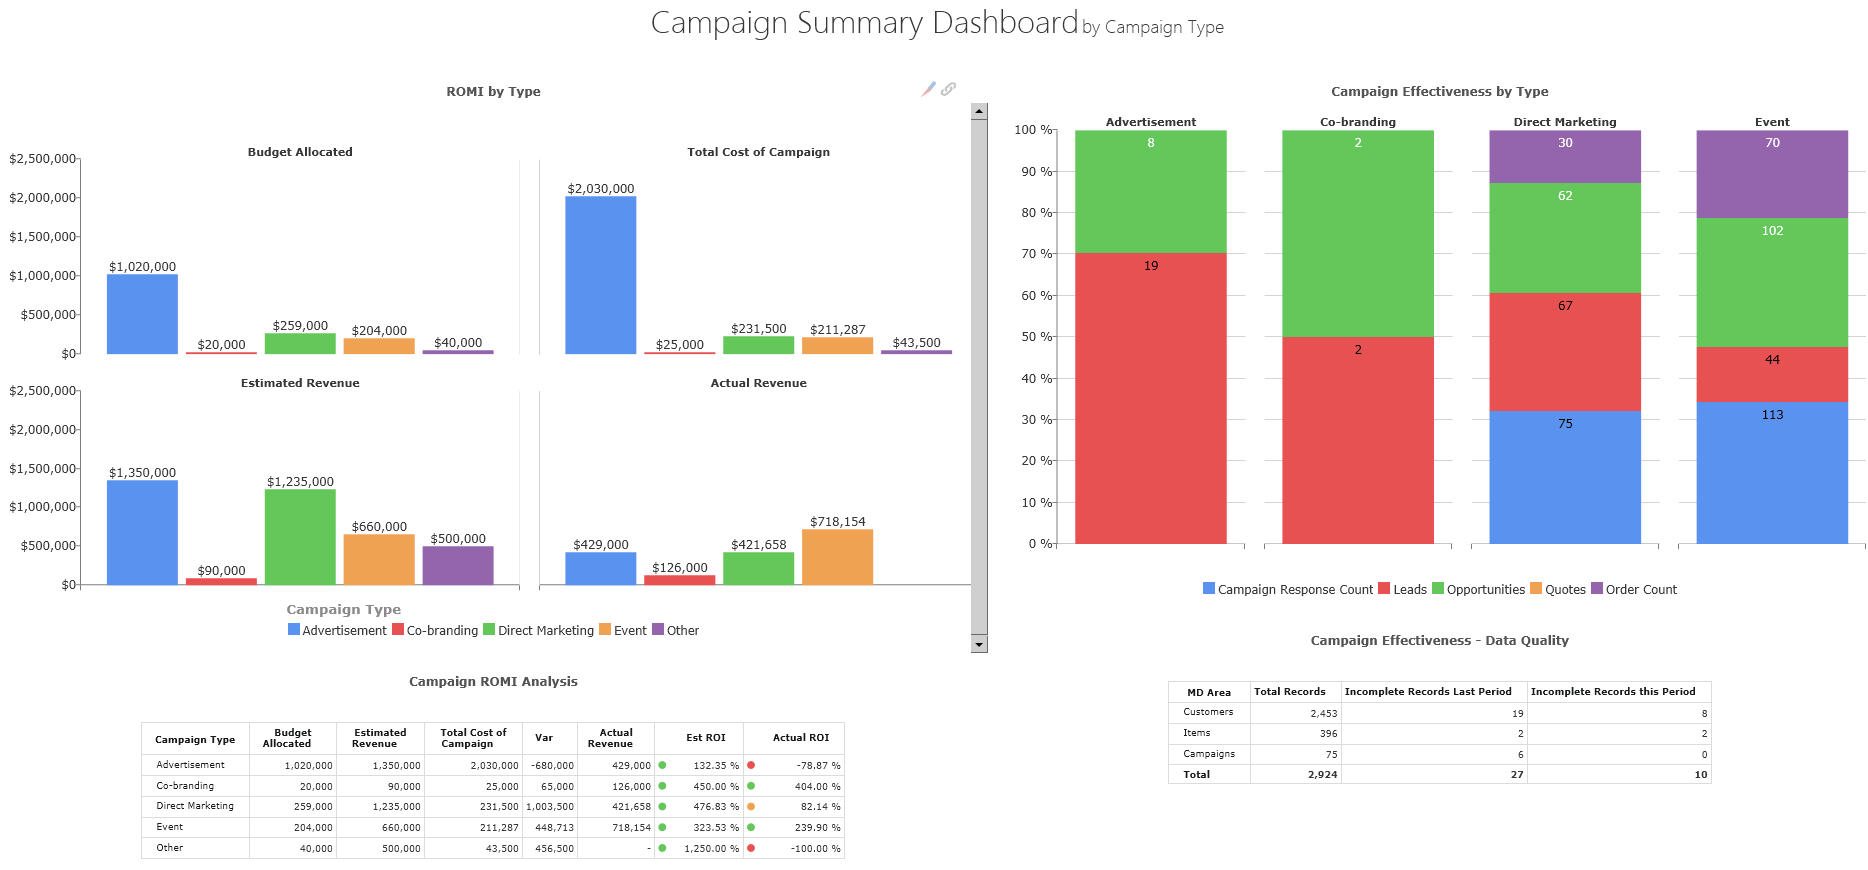Click the $2,030,000 Advertisement total cost bar
The height and width of the screenshot is (870, 1868).
[600, 275]
